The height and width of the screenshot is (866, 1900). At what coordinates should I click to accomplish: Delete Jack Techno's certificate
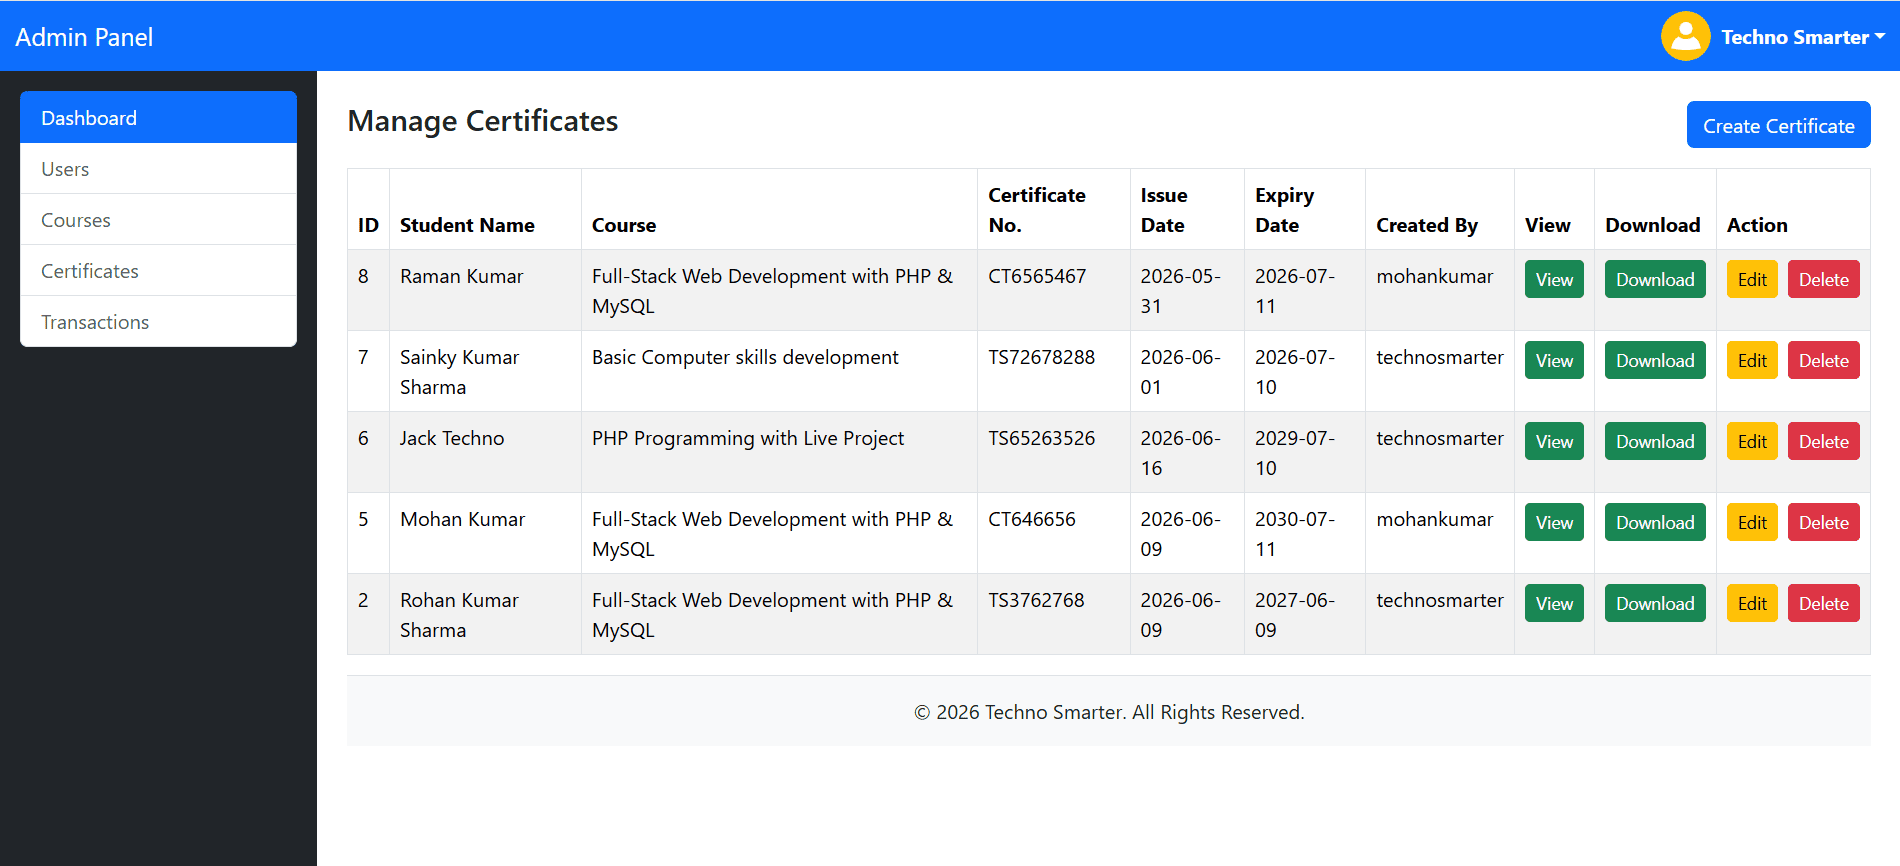(x=1823, y=442)
